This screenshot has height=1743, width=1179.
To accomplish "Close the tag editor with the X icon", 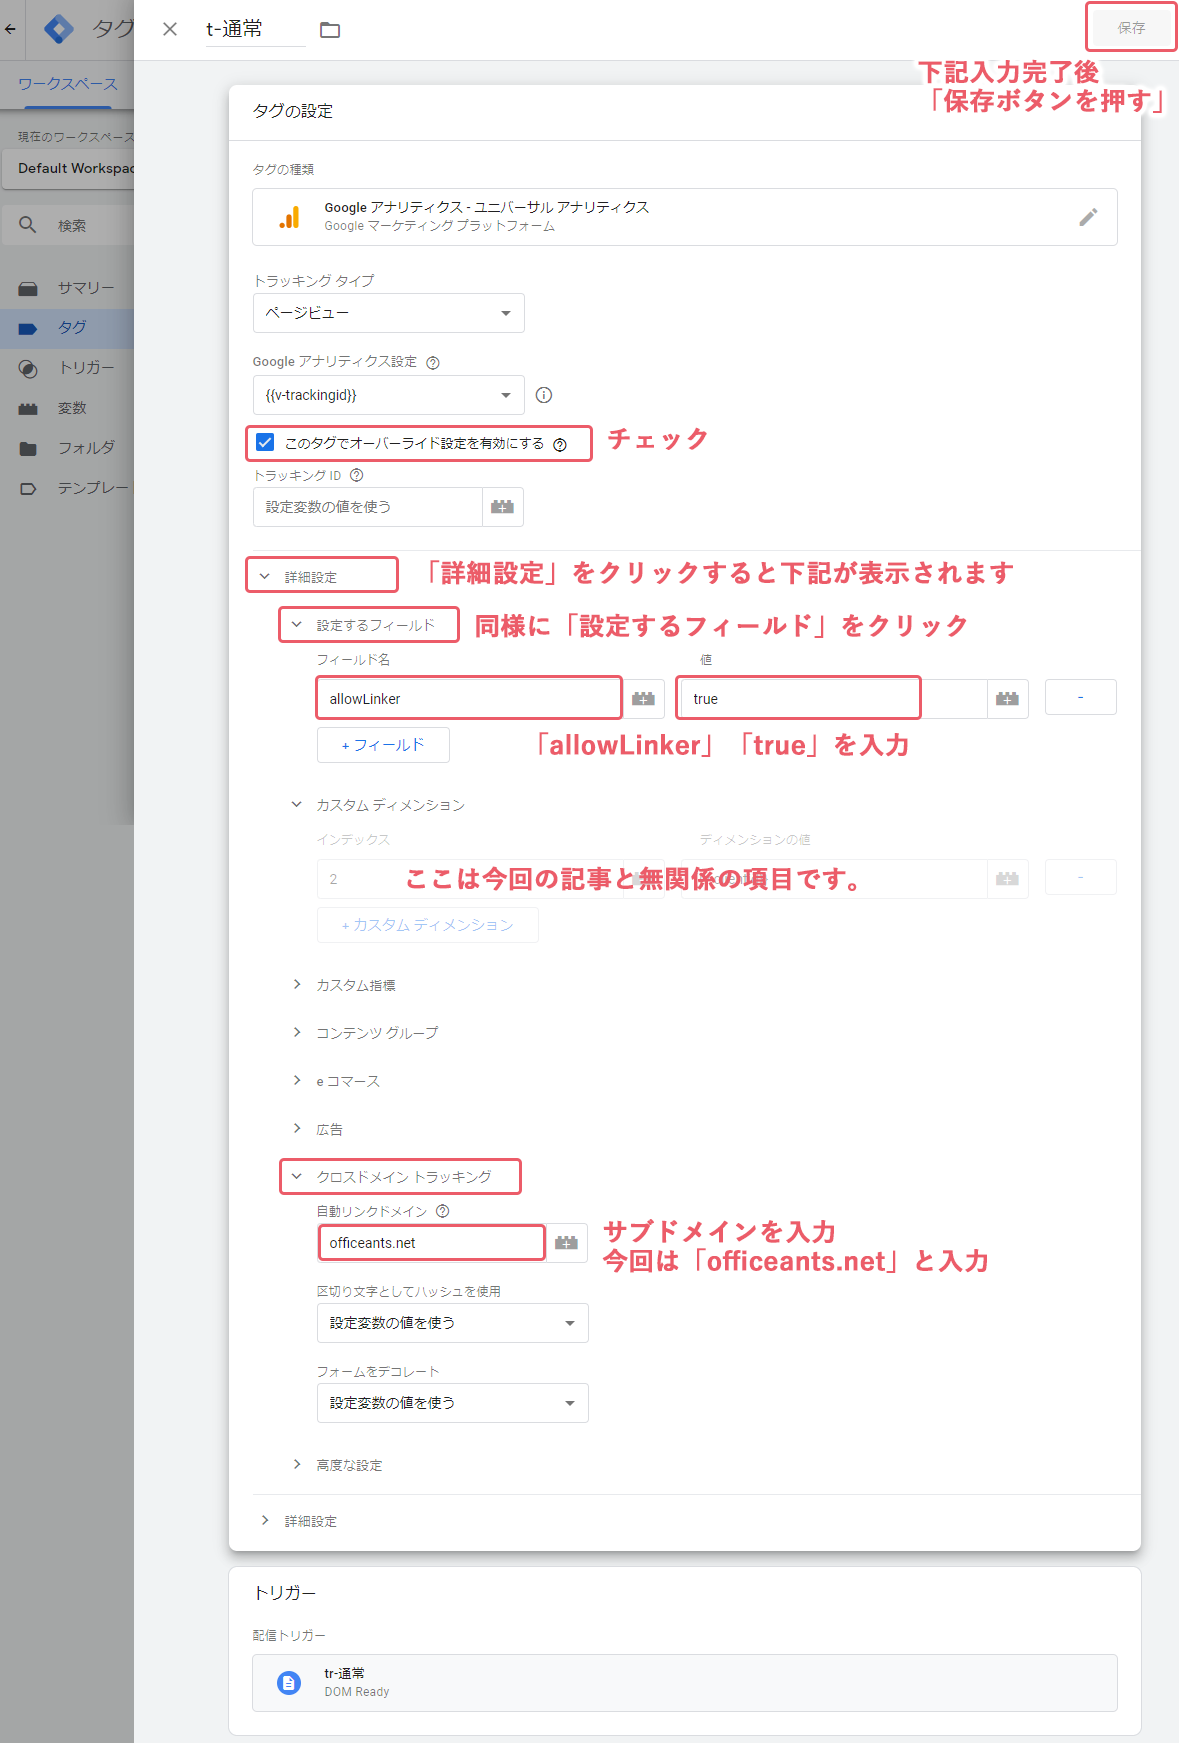I will tap(170, 29).
